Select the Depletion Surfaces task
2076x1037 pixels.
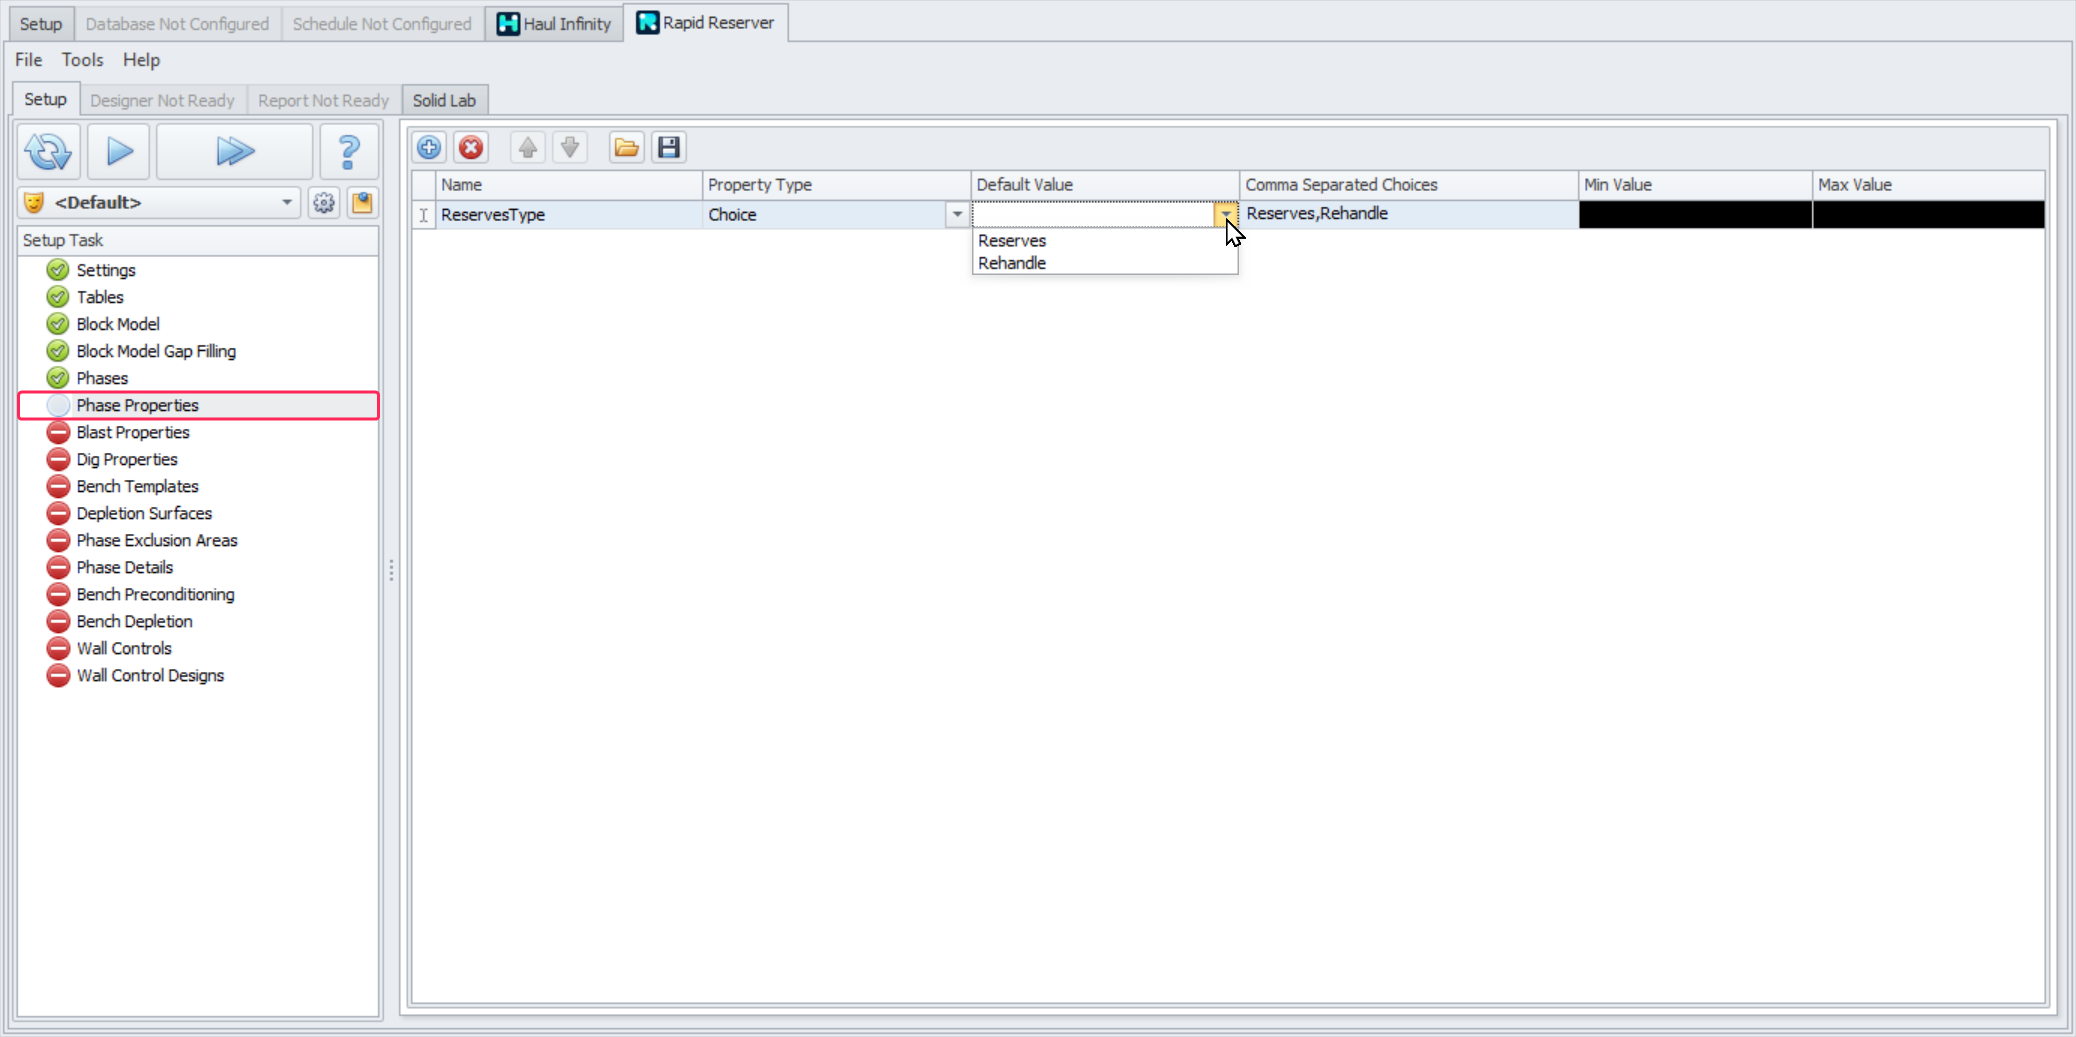click(144, 513)
